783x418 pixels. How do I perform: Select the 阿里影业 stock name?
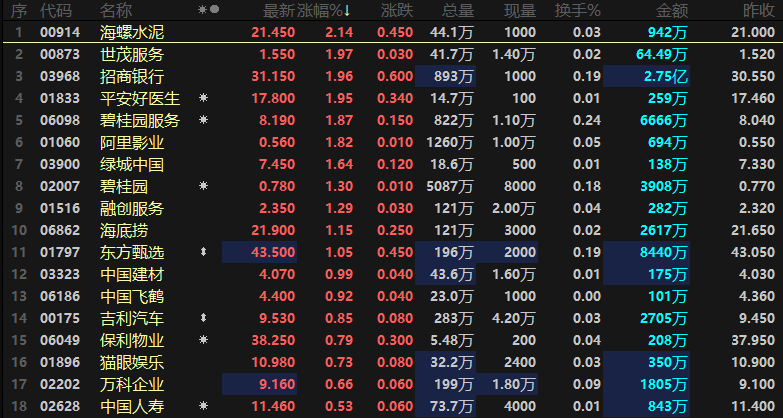pos(132,142)
